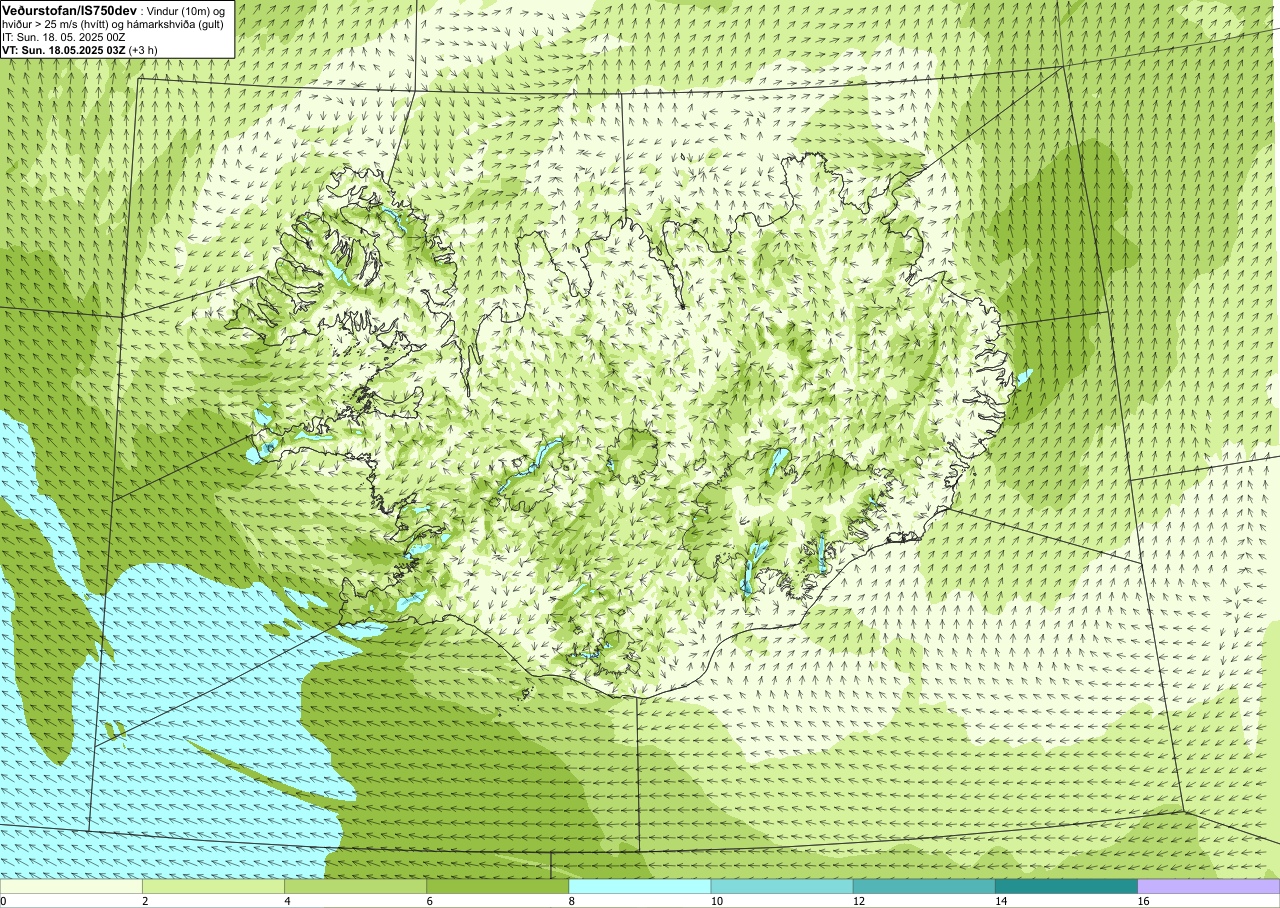Click the 14–16 m/s dark teal legend swatch
The height and width of the screenshot is (908, 1280).
pyautogui.click(x=1066, y=886)
